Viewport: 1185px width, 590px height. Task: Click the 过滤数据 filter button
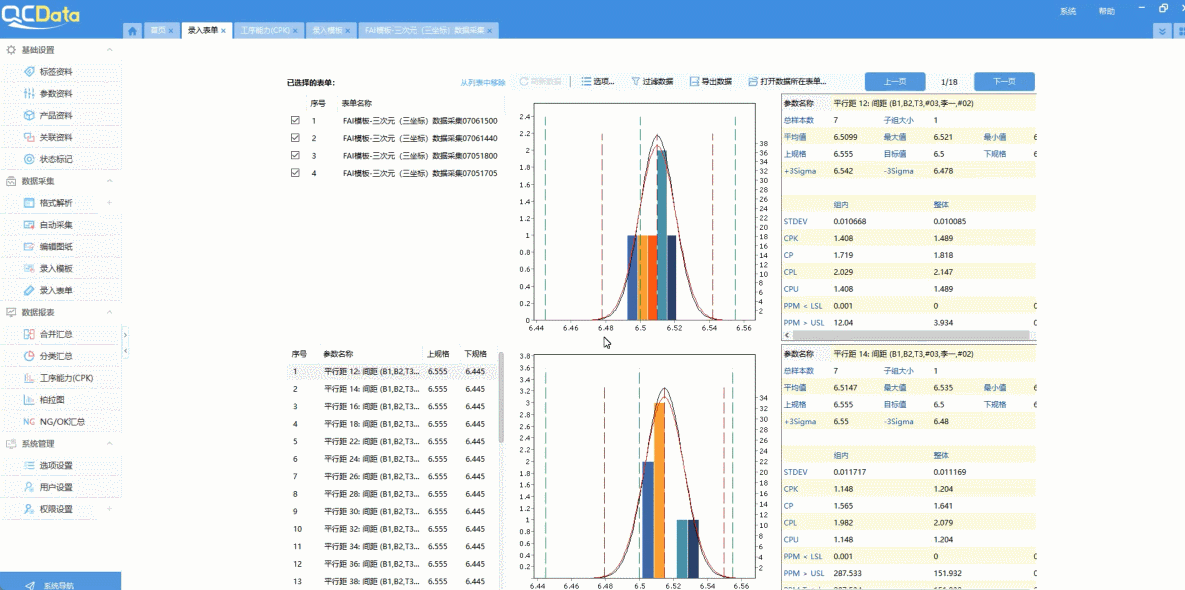point(651,82)
